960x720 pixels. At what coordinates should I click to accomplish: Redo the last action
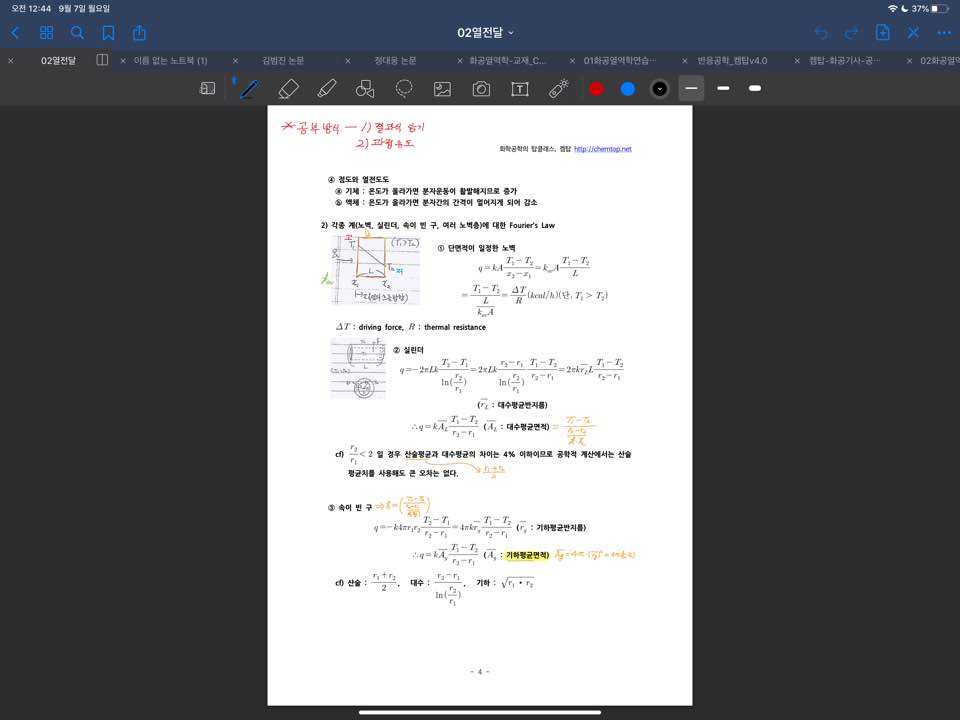[x=852, y=32]
